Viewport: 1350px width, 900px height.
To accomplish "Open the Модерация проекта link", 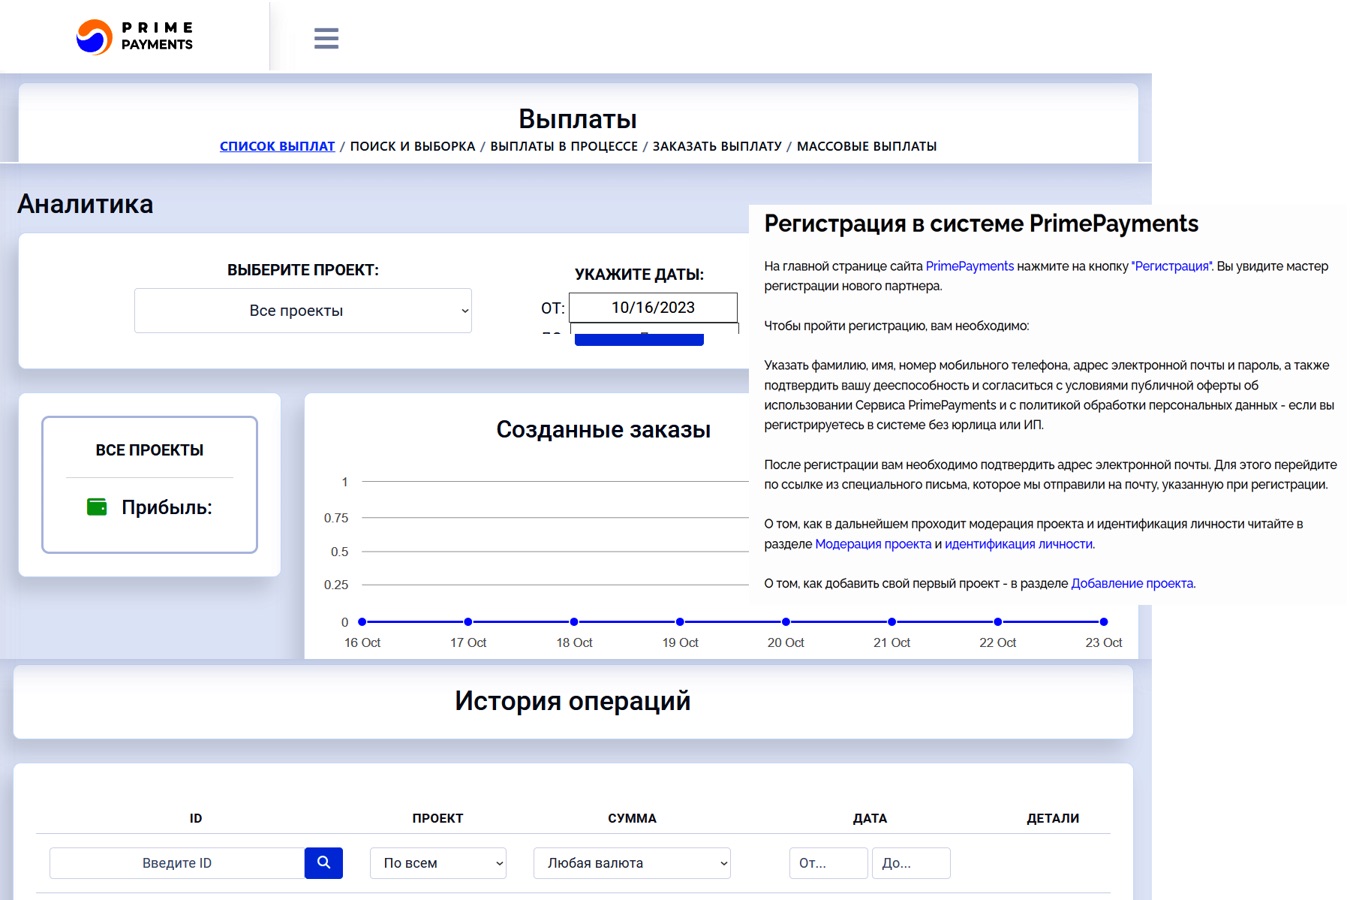I will click(873, 544).
